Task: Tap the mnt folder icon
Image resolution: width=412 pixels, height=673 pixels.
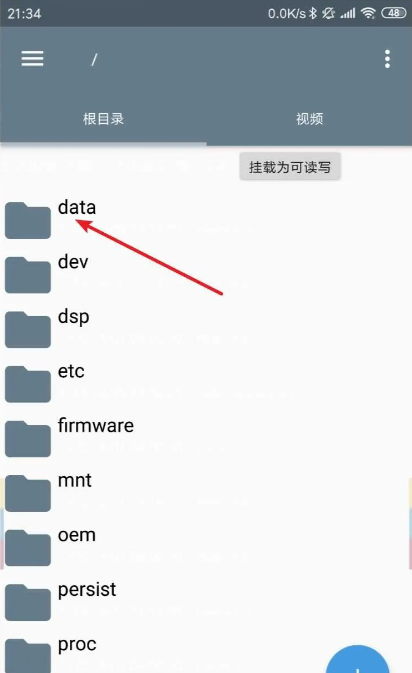Action: click(28, 493)
